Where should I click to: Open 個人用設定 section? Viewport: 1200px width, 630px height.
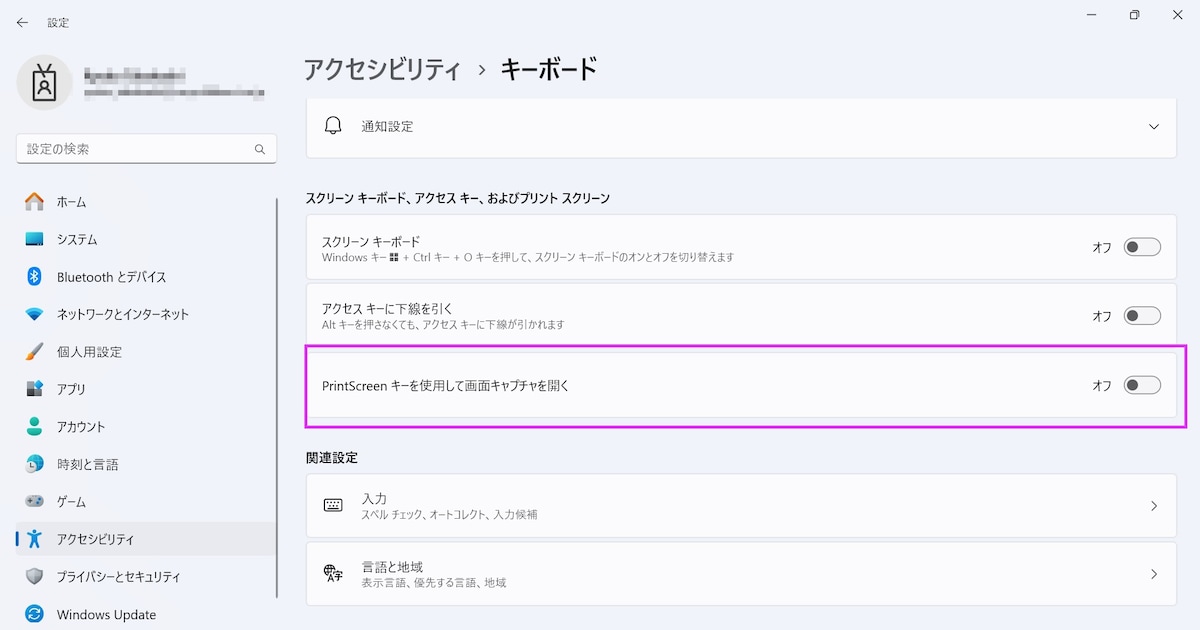pyautogui.click(x=146, y=351)
